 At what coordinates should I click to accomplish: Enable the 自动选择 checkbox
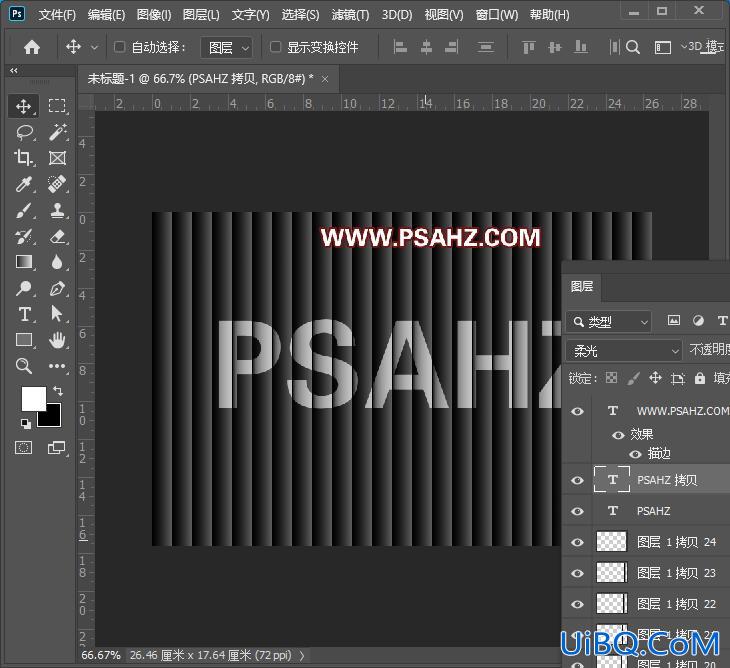tap(119, 47)
